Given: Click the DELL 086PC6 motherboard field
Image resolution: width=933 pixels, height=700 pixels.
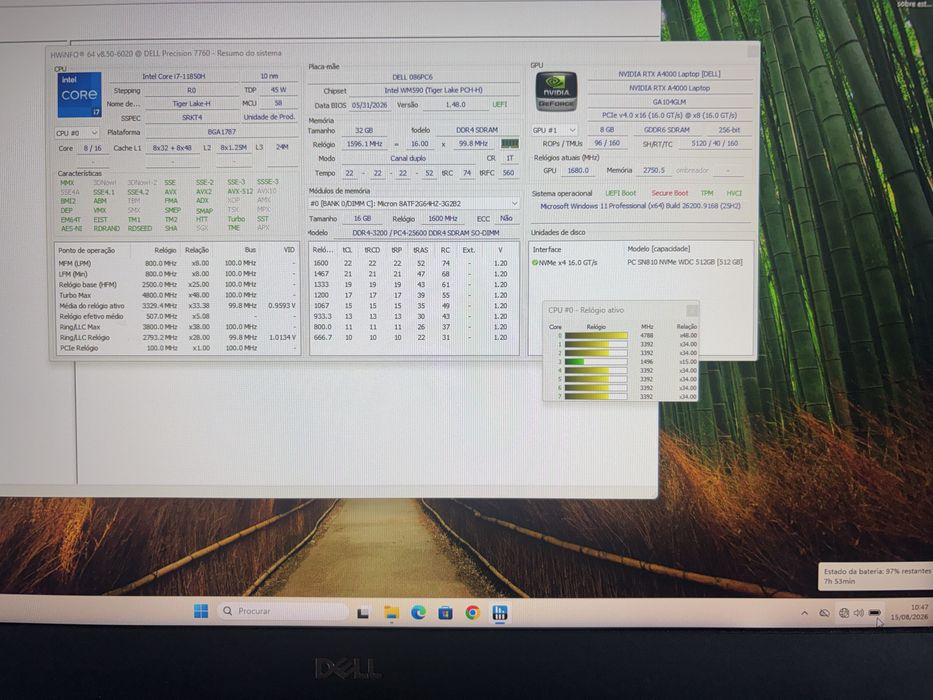Looking at the screenshot, I should pos(412,77).
